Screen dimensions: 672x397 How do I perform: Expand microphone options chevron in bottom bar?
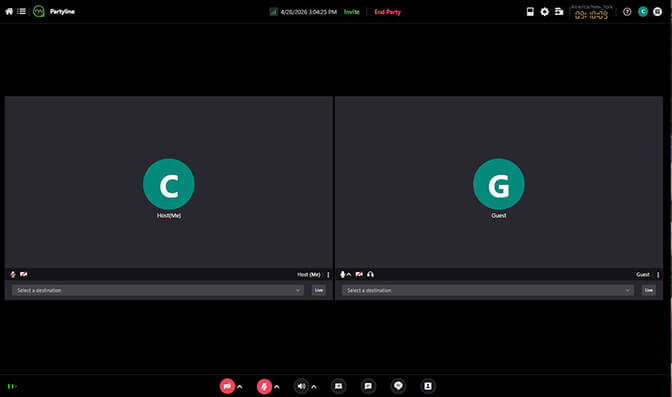pyautogui.click(x=277, y=387)
